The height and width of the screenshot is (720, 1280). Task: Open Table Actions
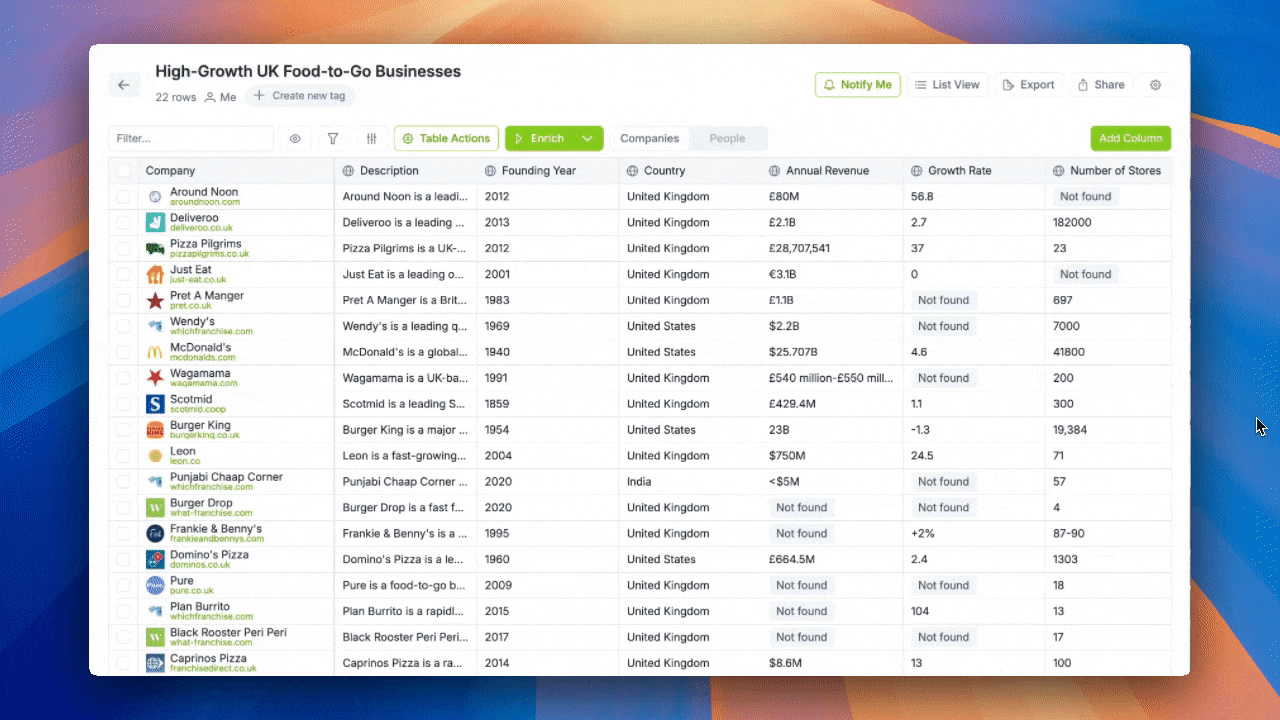click(x=446, y=138)
